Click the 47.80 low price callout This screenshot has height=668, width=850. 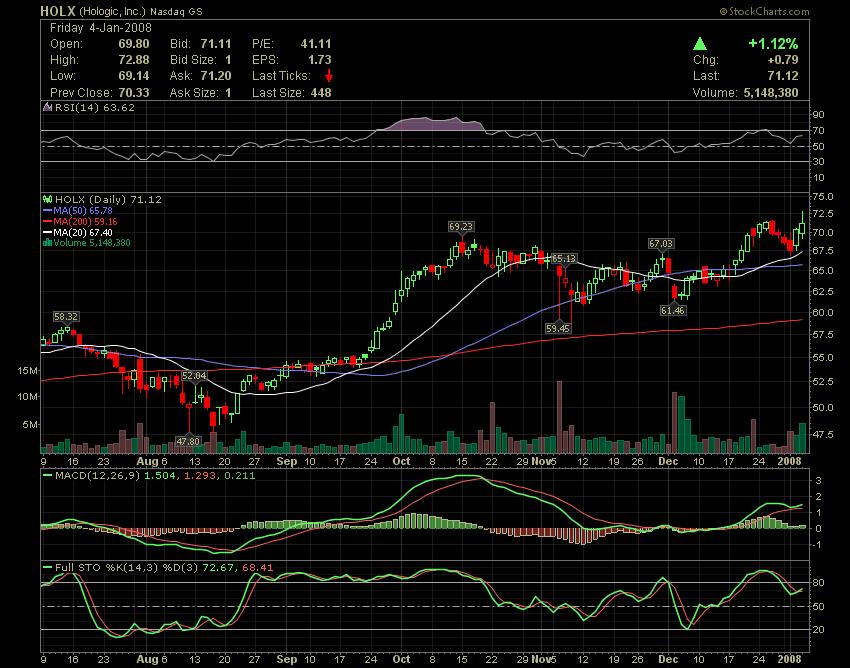coord(188,441)
